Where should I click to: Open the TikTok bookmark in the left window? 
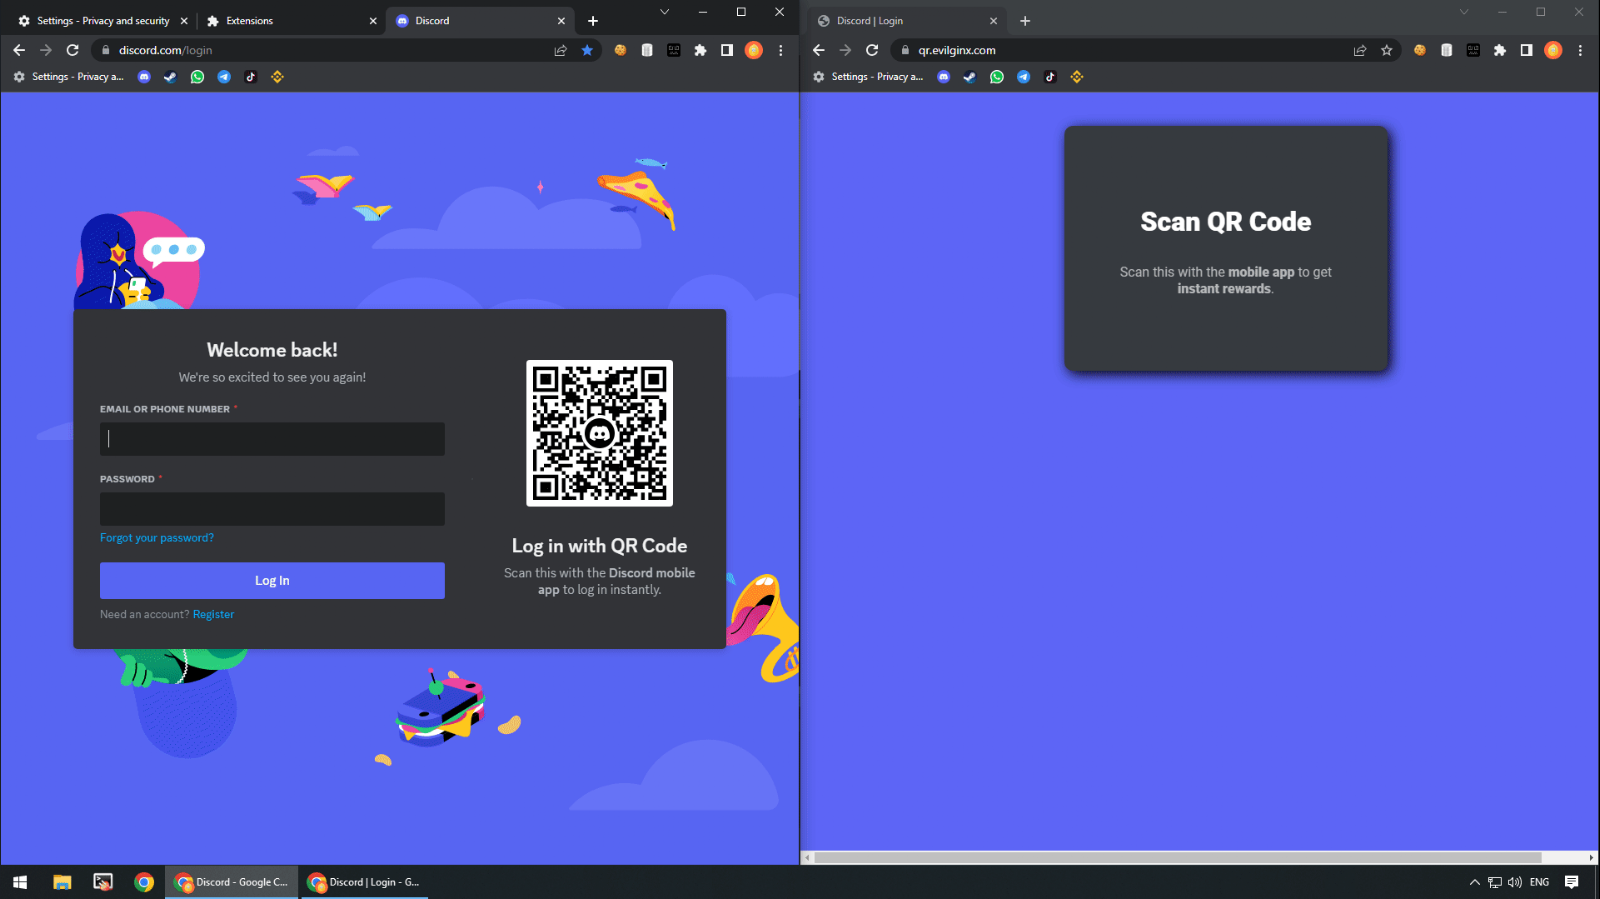[251, 77]
